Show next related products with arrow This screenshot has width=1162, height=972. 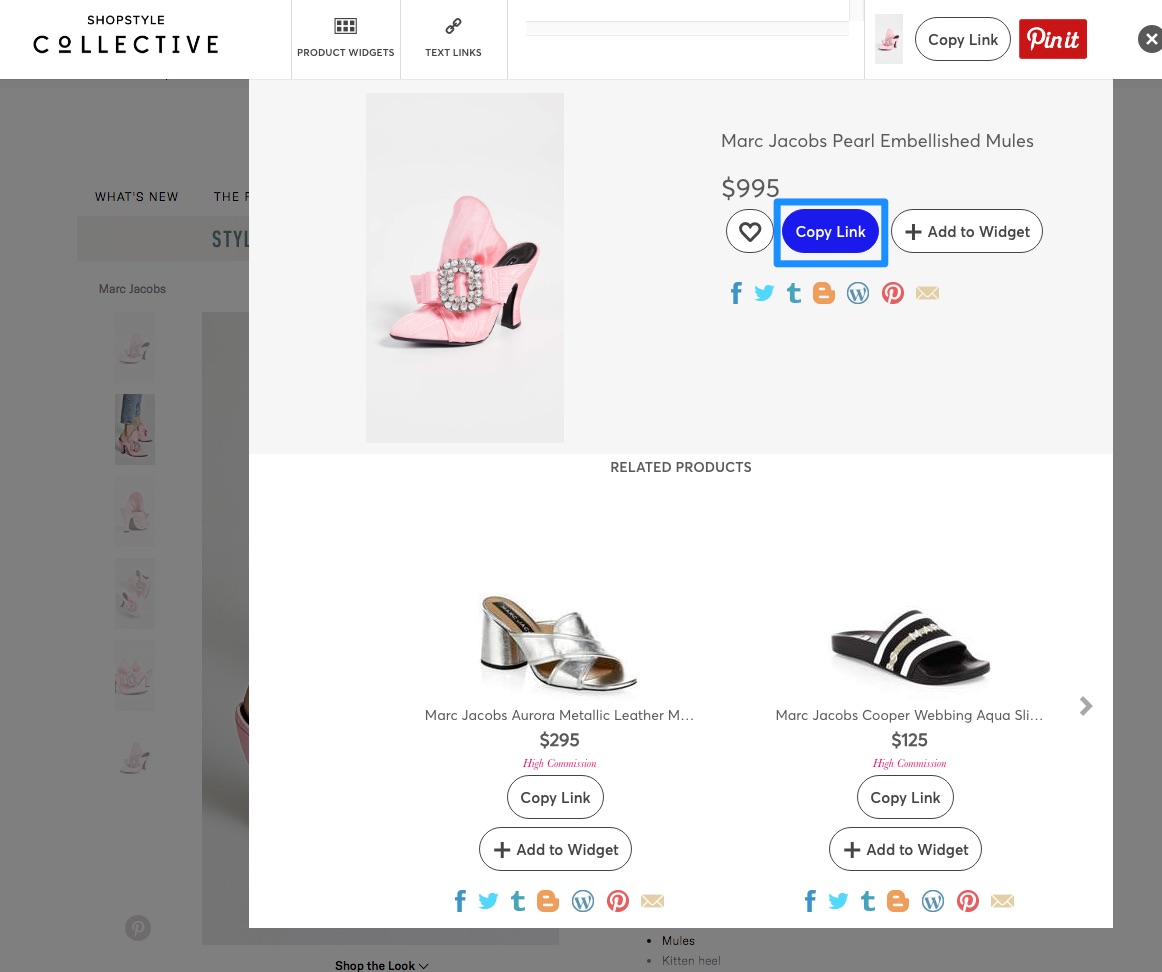click(x=1086, y=706)
